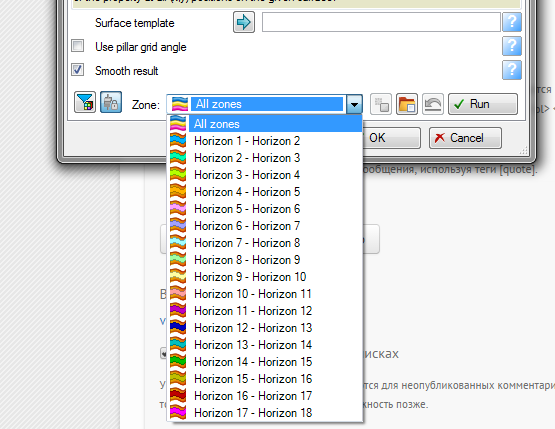The image size is (555, 429).
Task: Open help for Smooth result
Action: click(x=512, y=70)
